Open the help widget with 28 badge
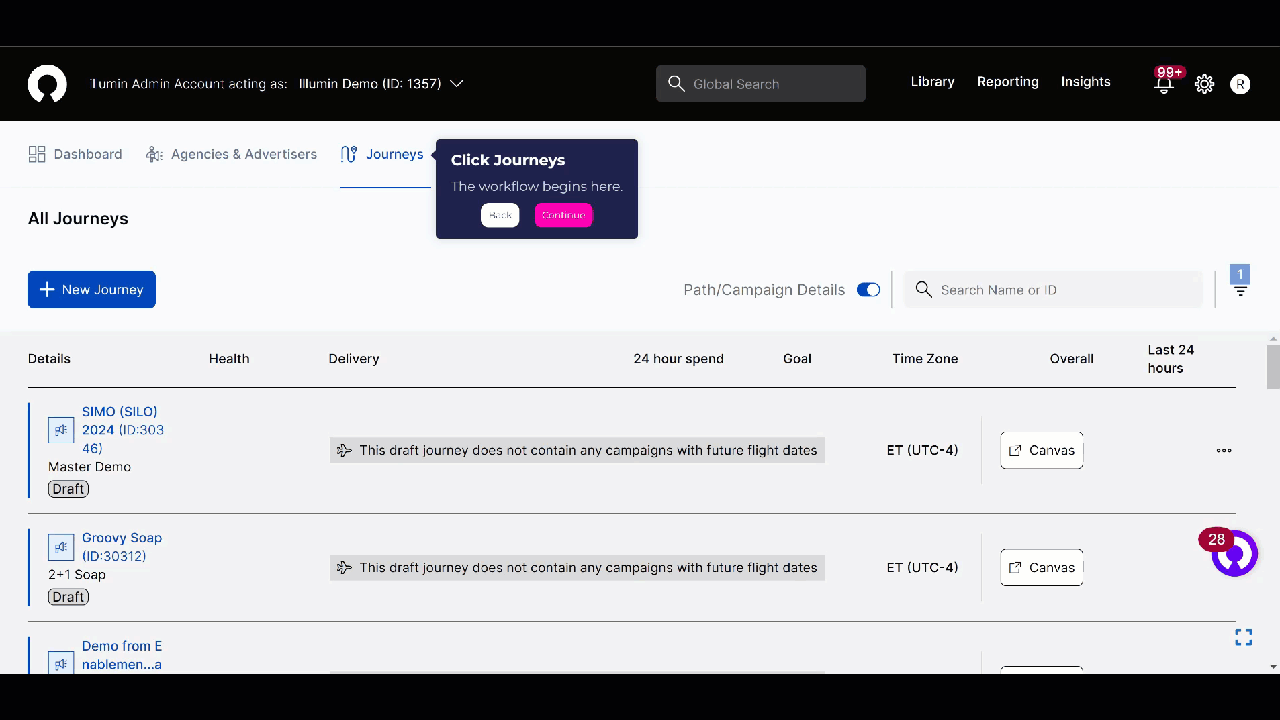 (1234, 554)
